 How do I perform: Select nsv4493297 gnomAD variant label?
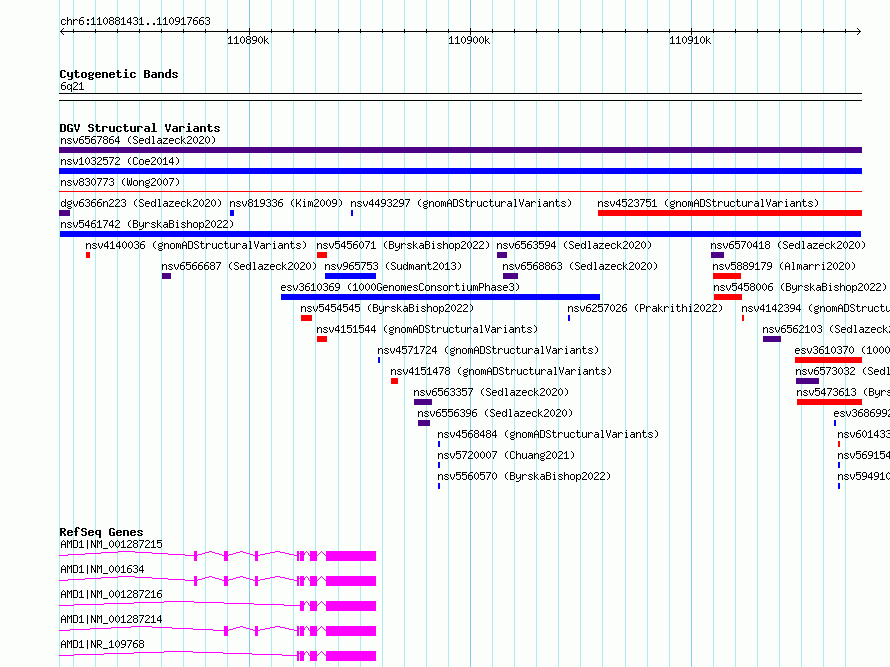click(461, 203)
